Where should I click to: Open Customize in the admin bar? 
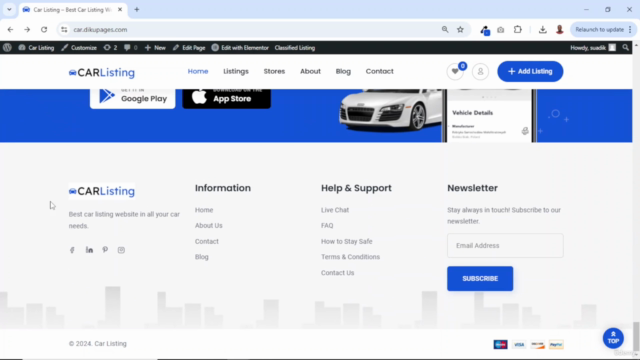[79, 48]
